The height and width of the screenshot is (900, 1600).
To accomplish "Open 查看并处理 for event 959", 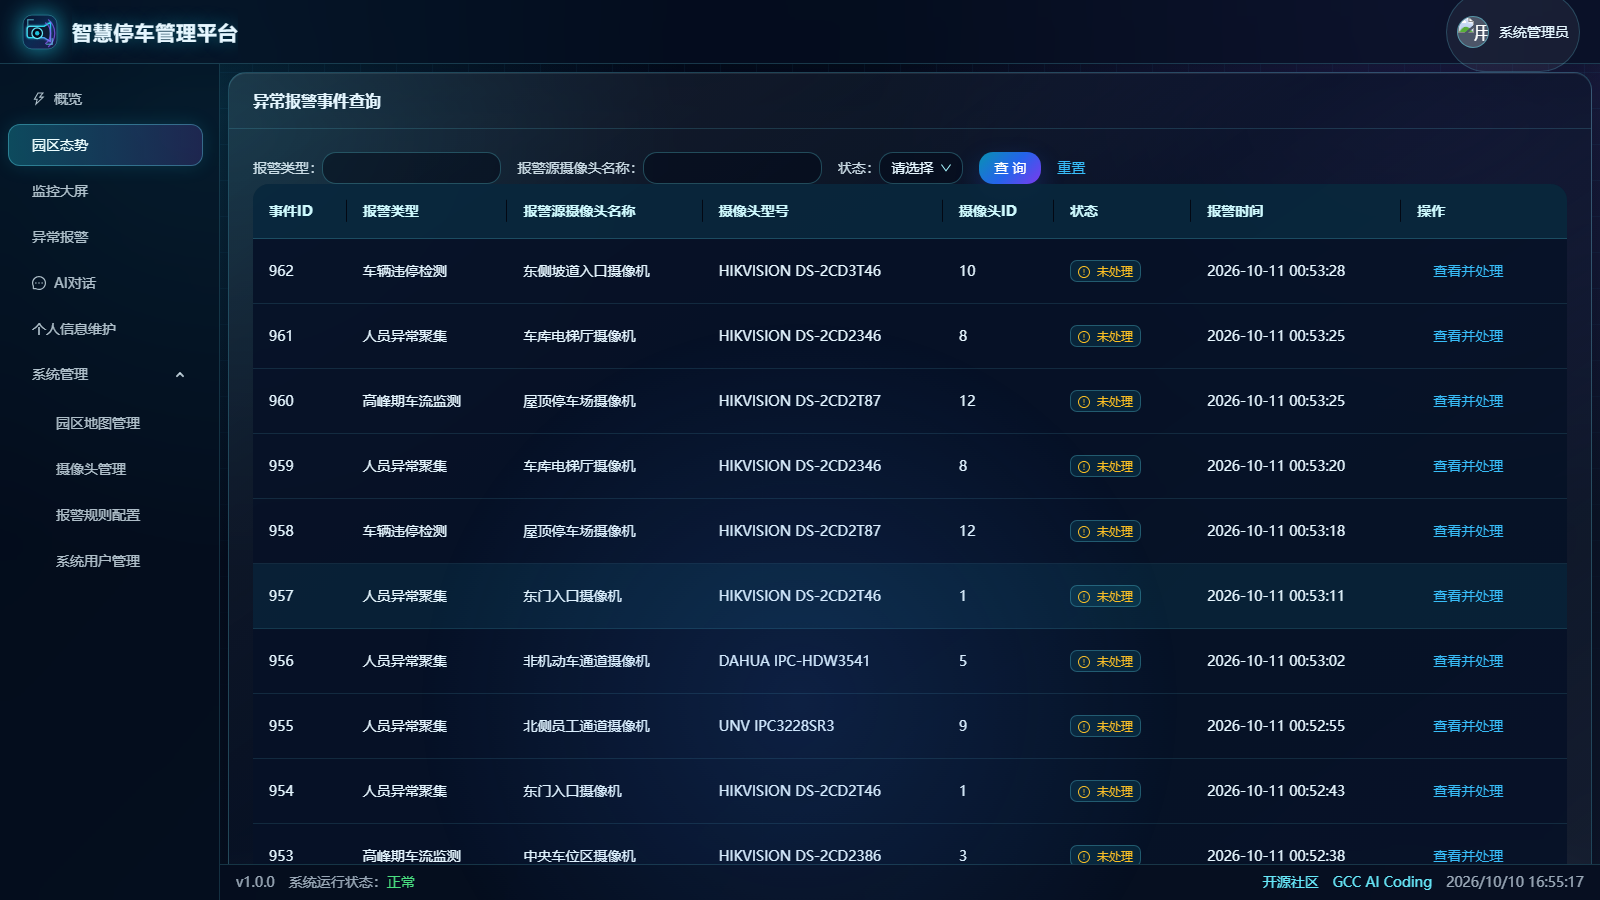I will [1468, 466].
